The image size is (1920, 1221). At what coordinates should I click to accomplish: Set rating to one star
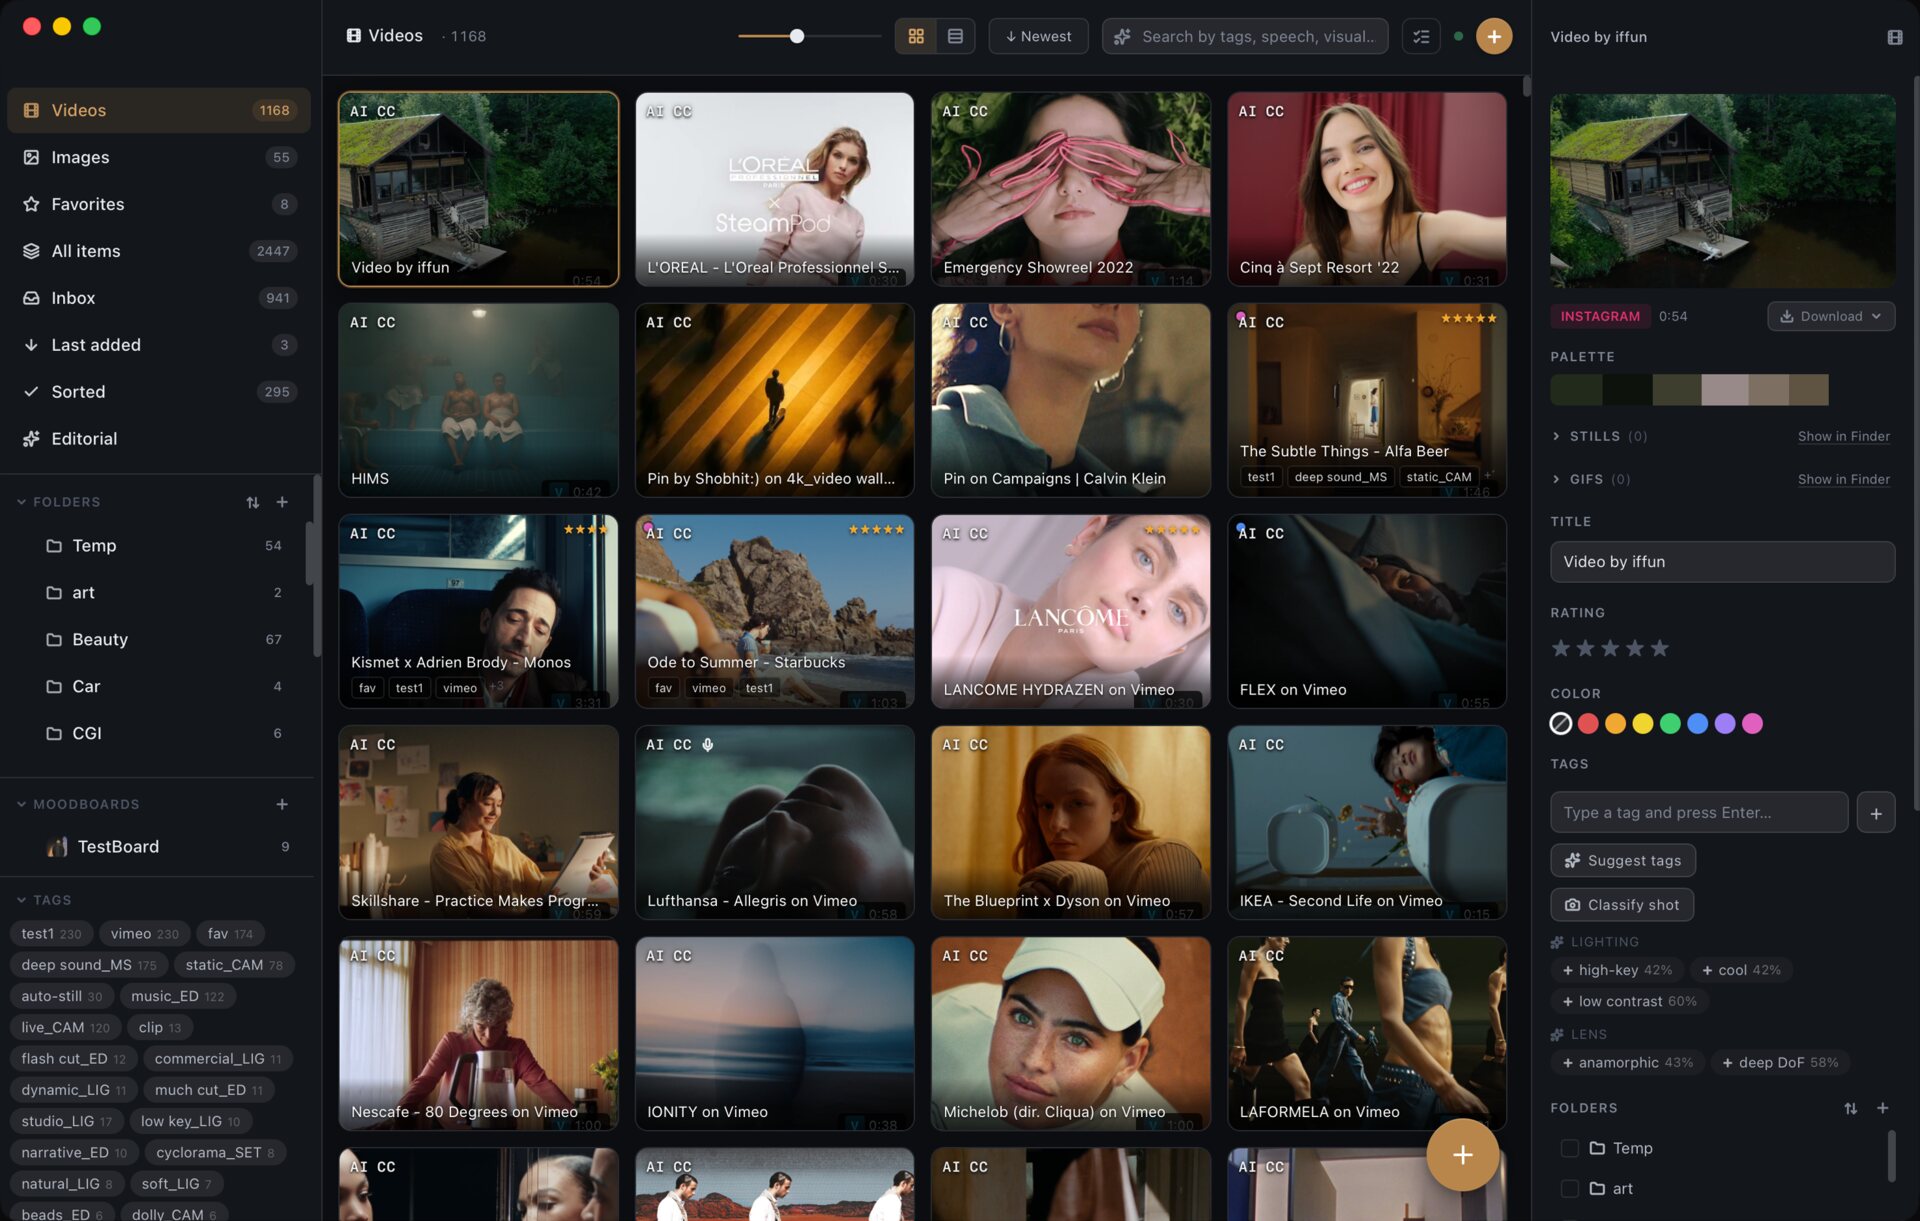[x=1560, y=648]
